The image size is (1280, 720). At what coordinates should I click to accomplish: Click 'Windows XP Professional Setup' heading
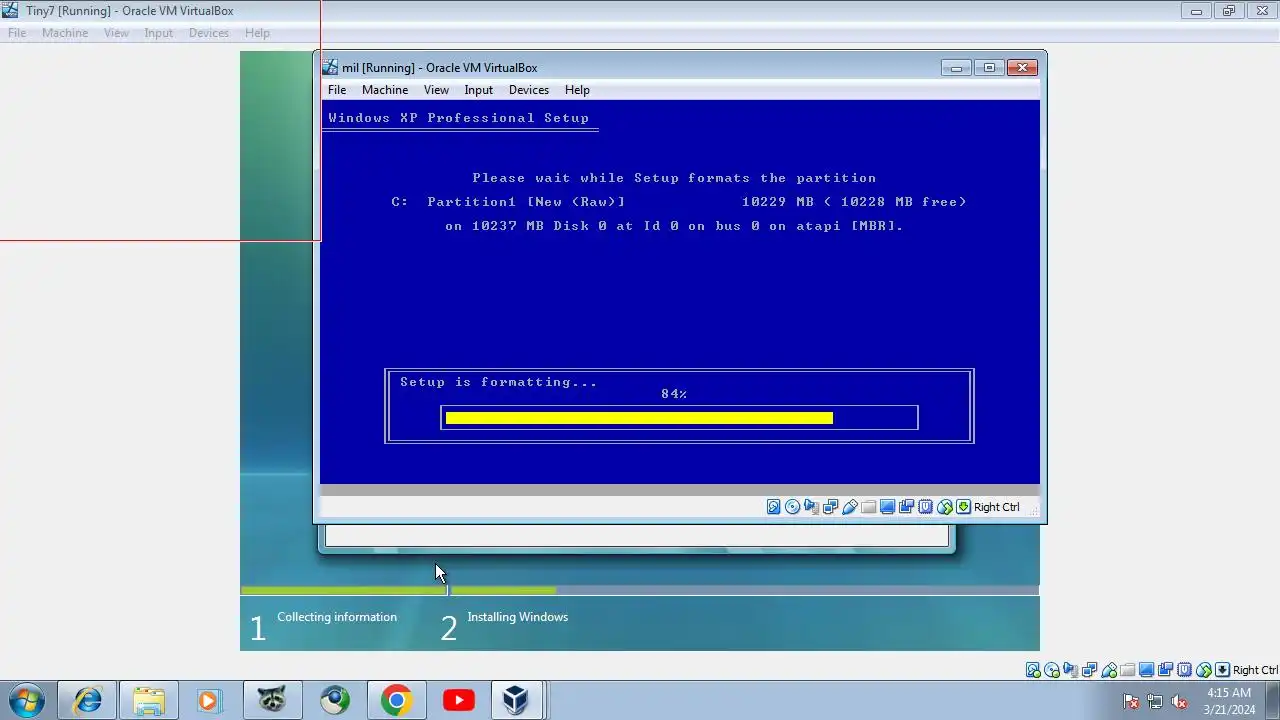point(459,118)
